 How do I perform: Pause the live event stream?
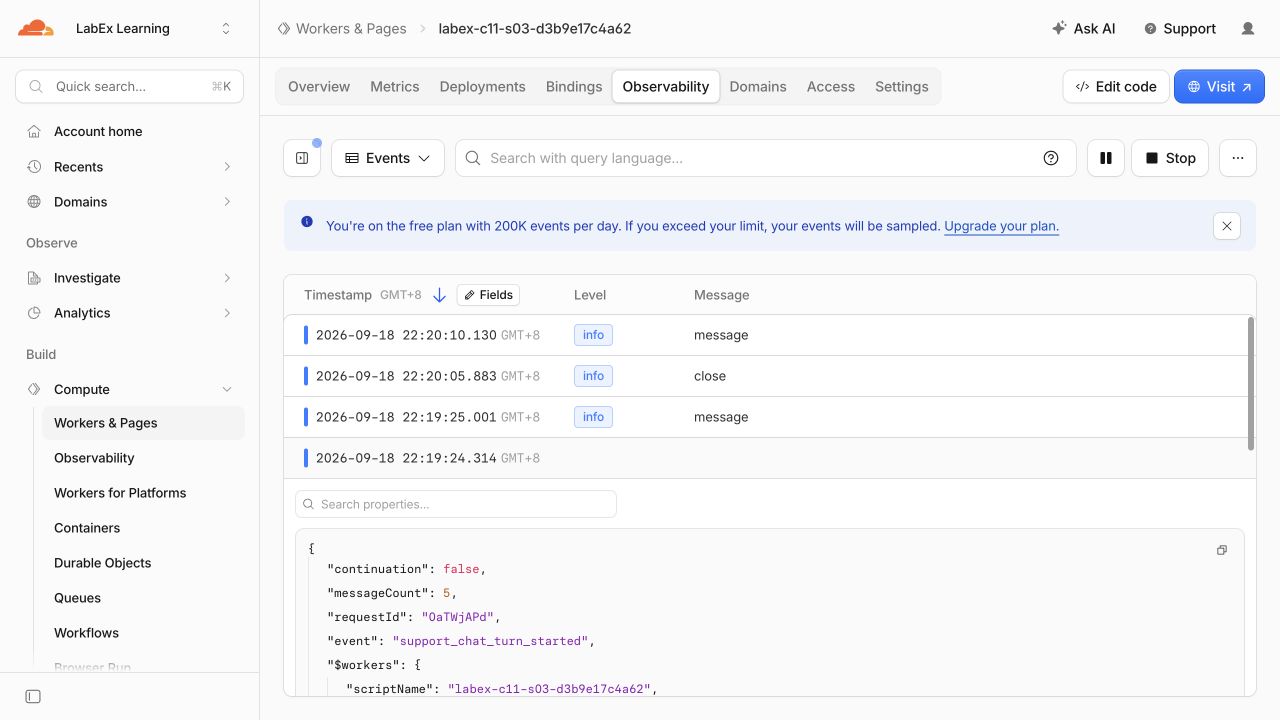(1106, 158)
